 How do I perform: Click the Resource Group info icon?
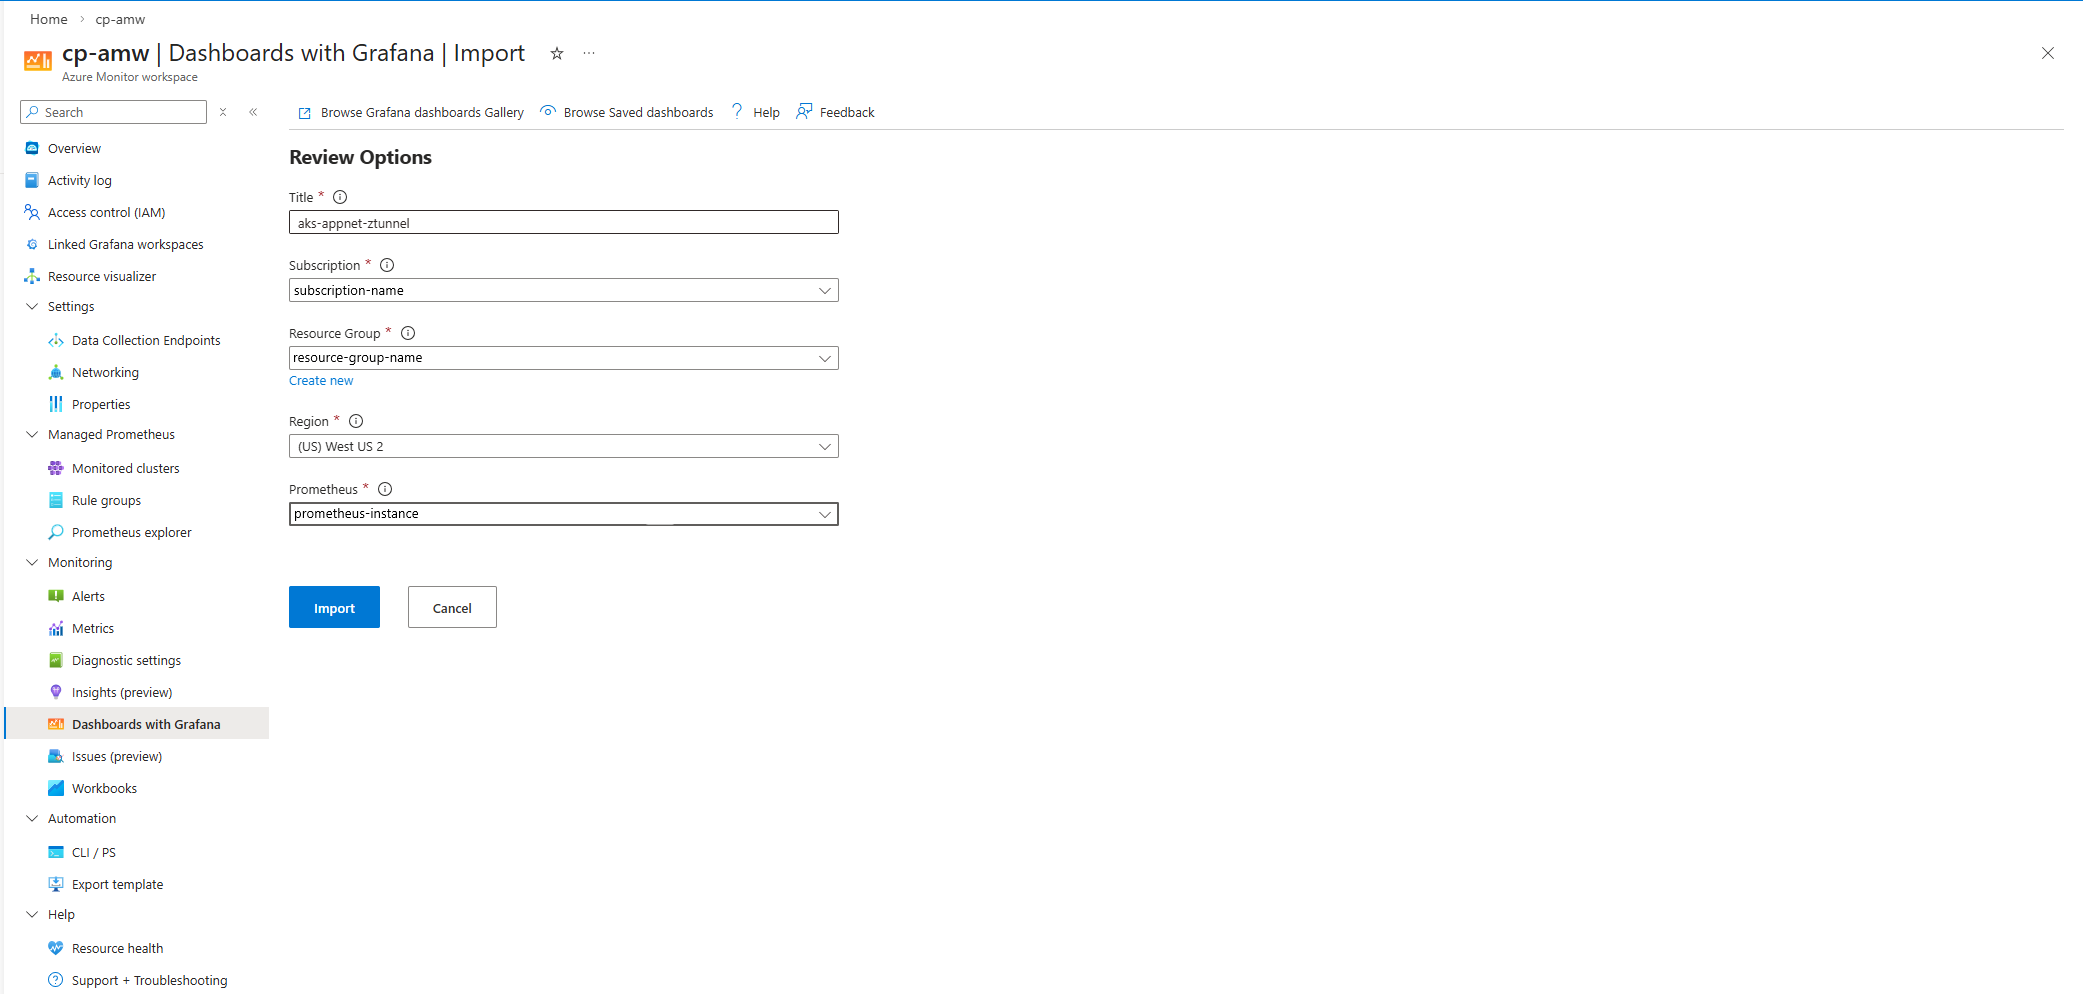[408, 333]
